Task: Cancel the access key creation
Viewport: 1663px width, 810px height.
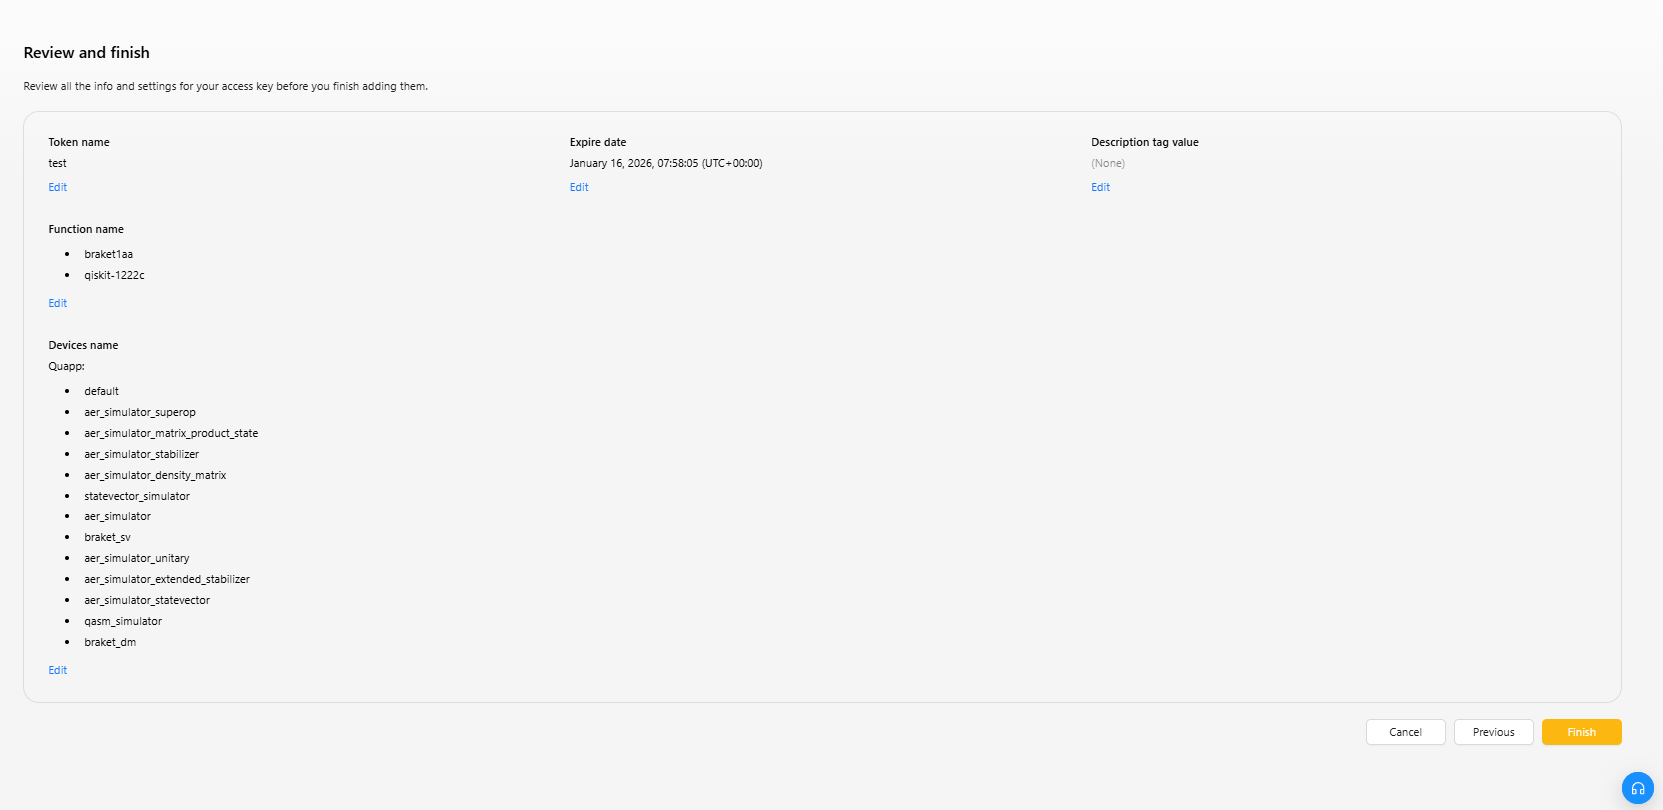Action: [1405, 732]
